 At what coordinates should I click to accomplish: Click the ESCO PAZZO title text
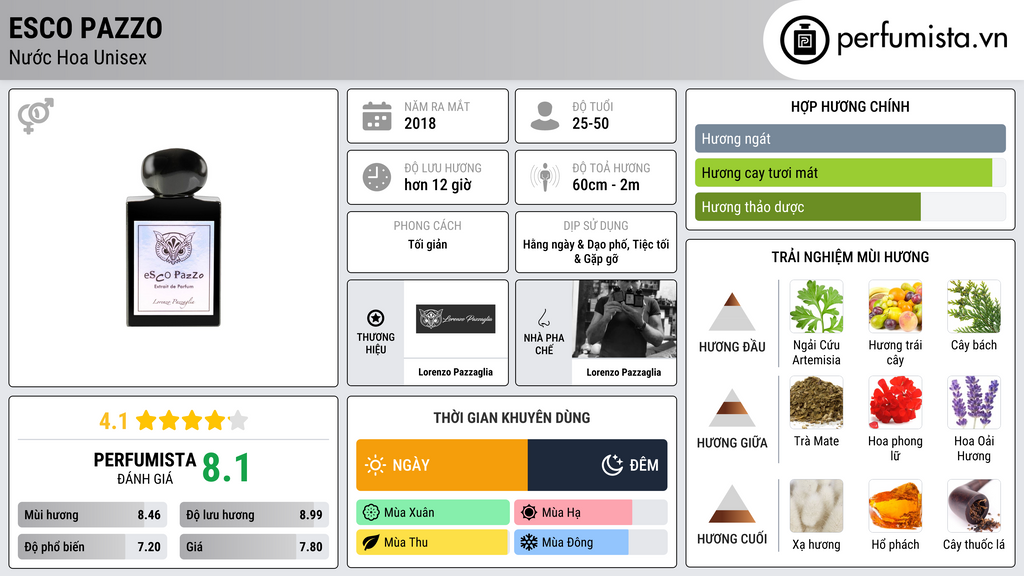tap(86, 28)
